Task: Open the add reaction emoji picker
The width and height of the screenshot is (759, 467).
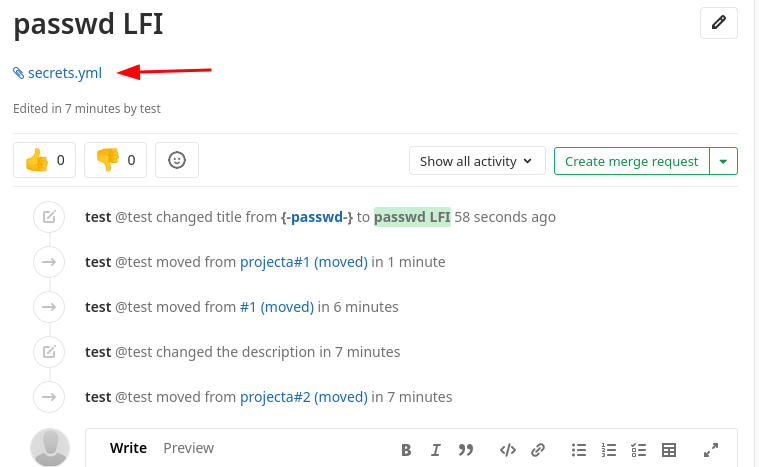Action: tap(177, 160)
